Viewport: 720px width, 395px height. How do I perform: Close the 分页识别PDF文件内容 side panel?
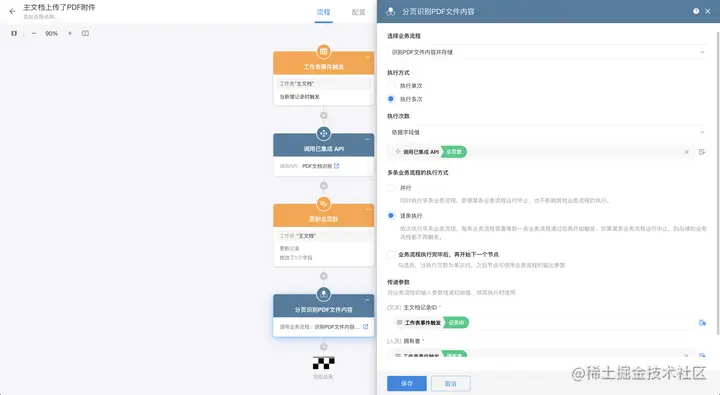[708, 11]
